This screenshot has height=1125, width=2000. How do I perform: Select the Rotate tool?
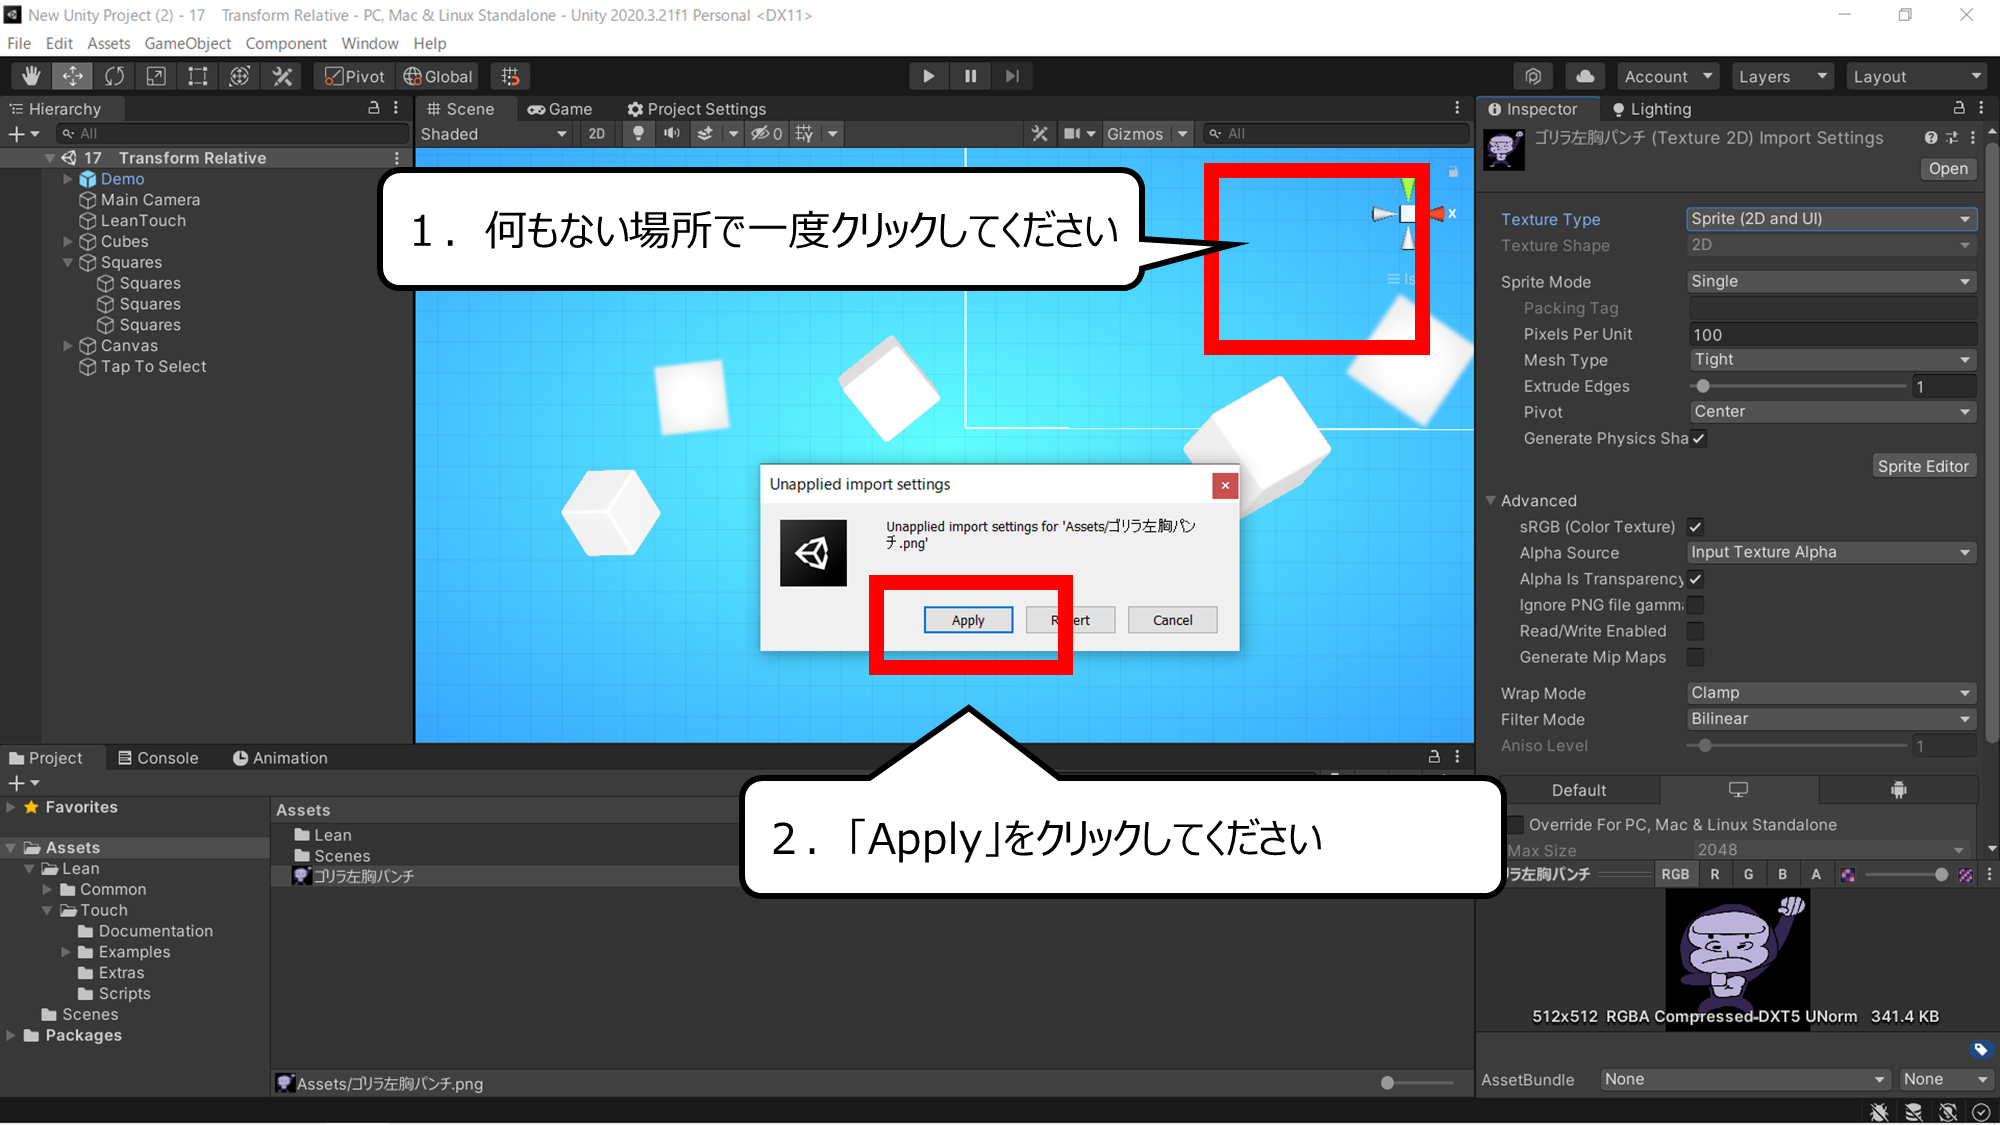coord(115,76)
